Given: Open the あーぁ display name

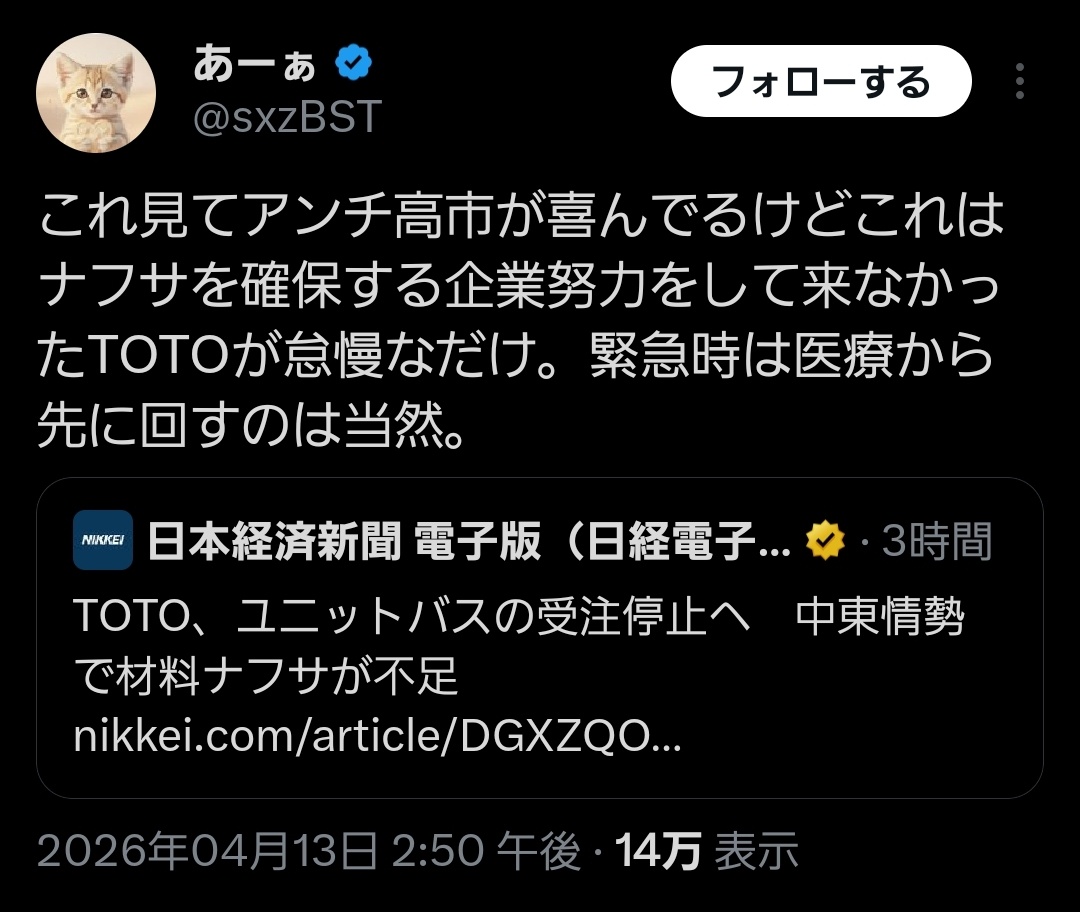Looking at the screenshot, I should click(x=254, y=63).
